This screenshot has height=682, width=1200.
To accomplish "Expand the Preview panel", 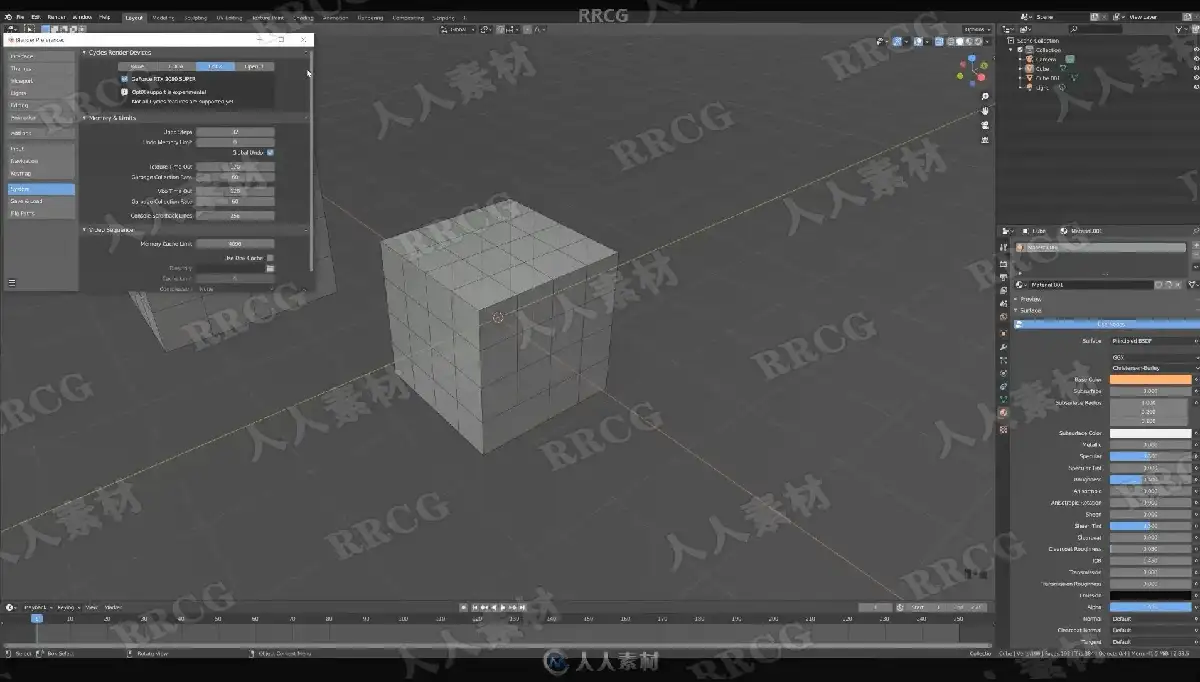I will point(1016,299).
